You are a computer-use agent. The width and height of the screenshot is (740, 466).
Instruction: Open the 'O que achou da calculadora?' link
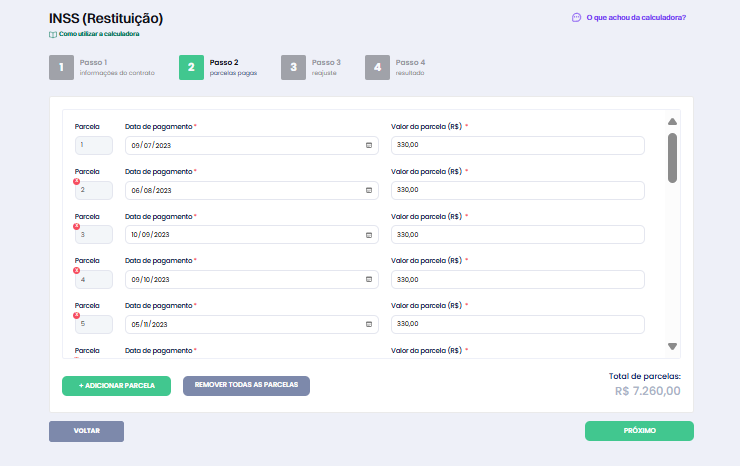(636, 17)
